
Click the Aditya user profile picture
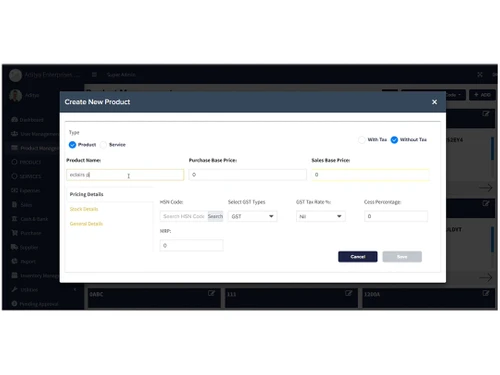(x=15, y=95)
